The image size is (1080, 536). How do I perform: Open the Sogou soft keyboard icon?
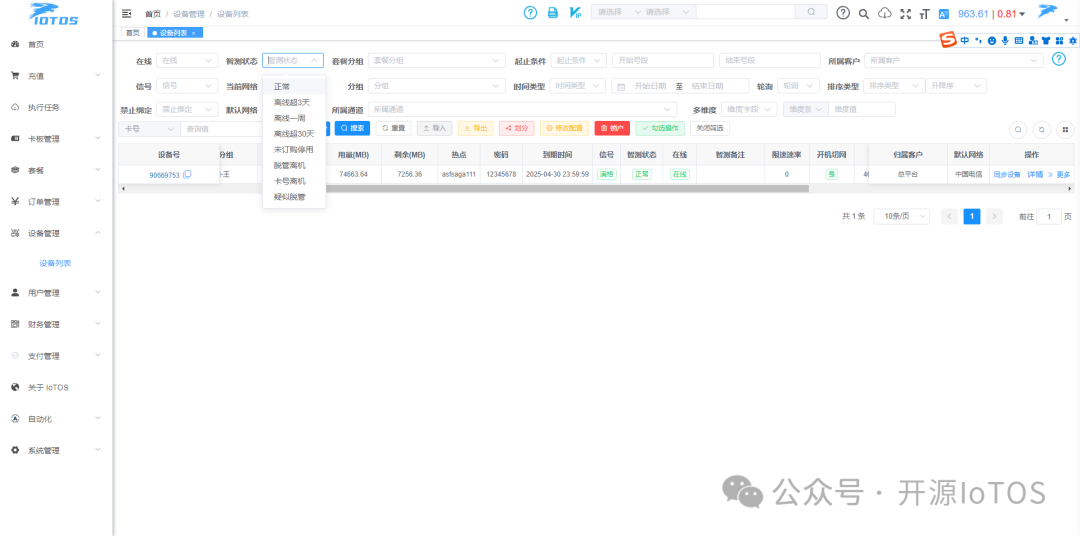[1019, 41]
